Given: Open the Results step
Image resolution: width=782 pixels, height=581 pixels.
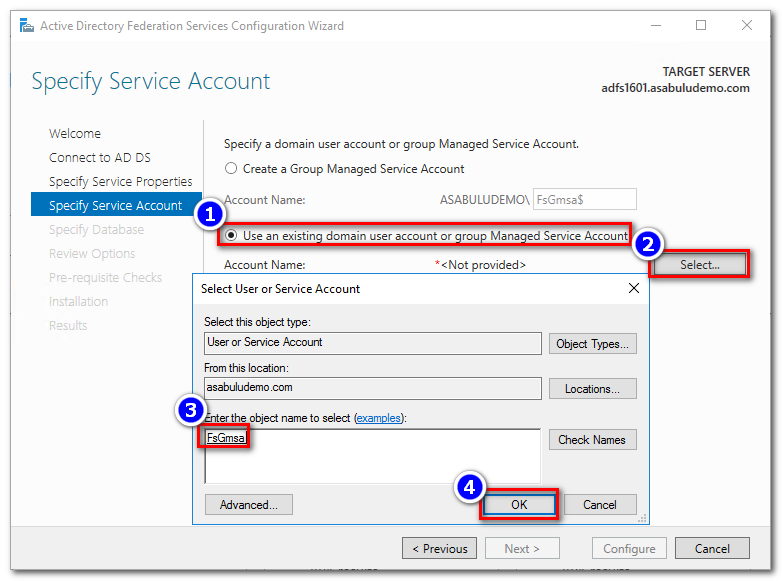Looking at the screenshot, I should point(68,325).
